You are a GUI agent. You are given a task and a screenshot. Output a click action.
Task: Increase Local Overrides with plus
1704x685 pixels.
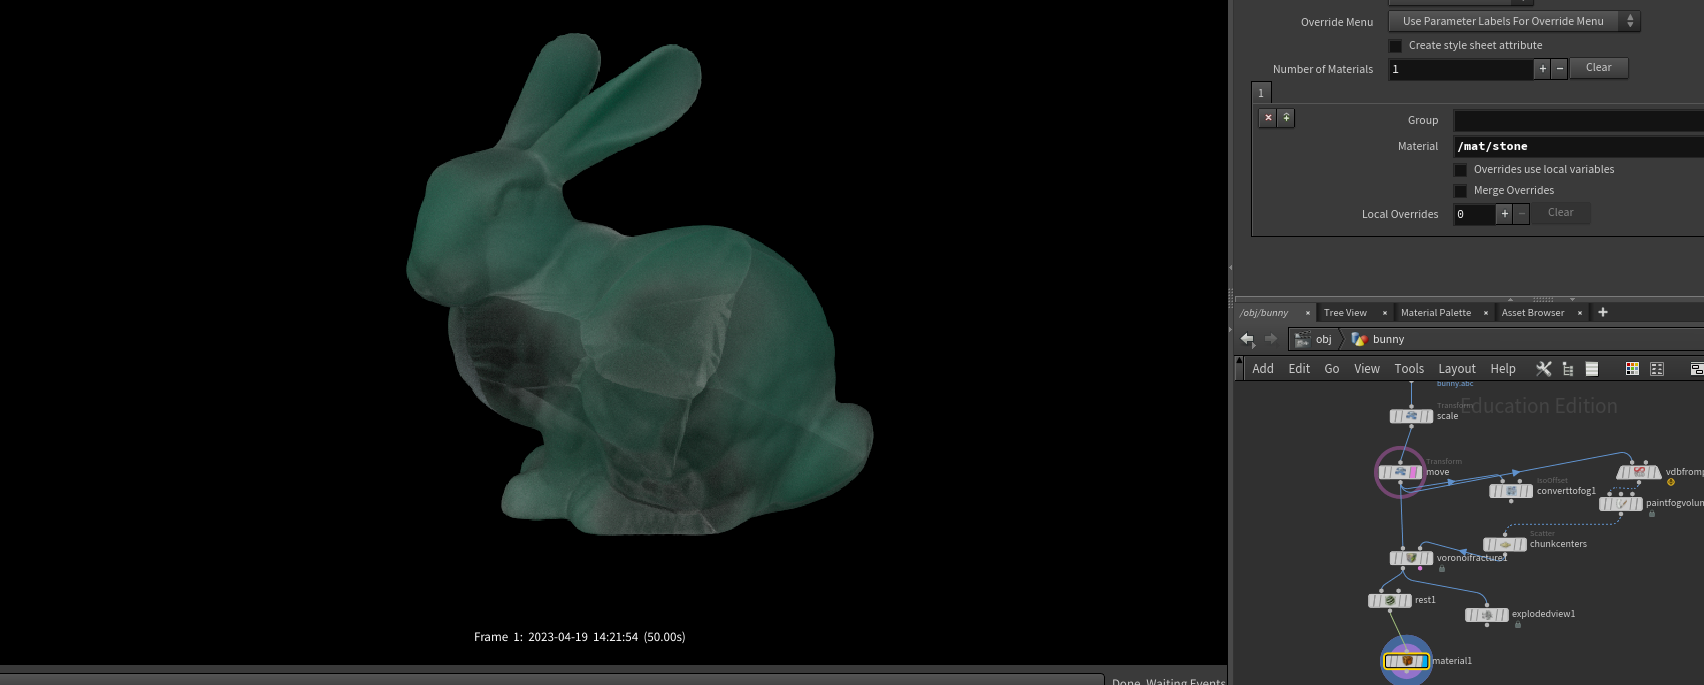[1504, 214]
